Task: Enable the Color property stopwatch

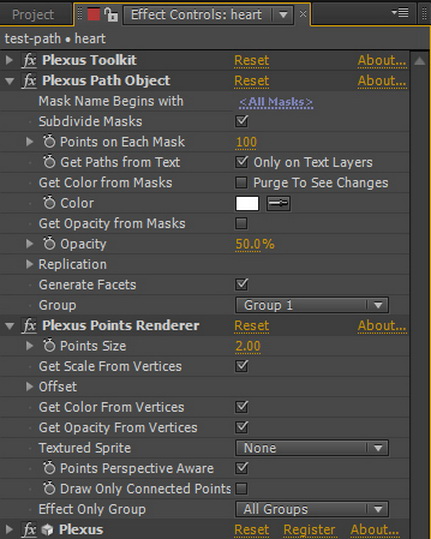Action: [x=49, y=203]
